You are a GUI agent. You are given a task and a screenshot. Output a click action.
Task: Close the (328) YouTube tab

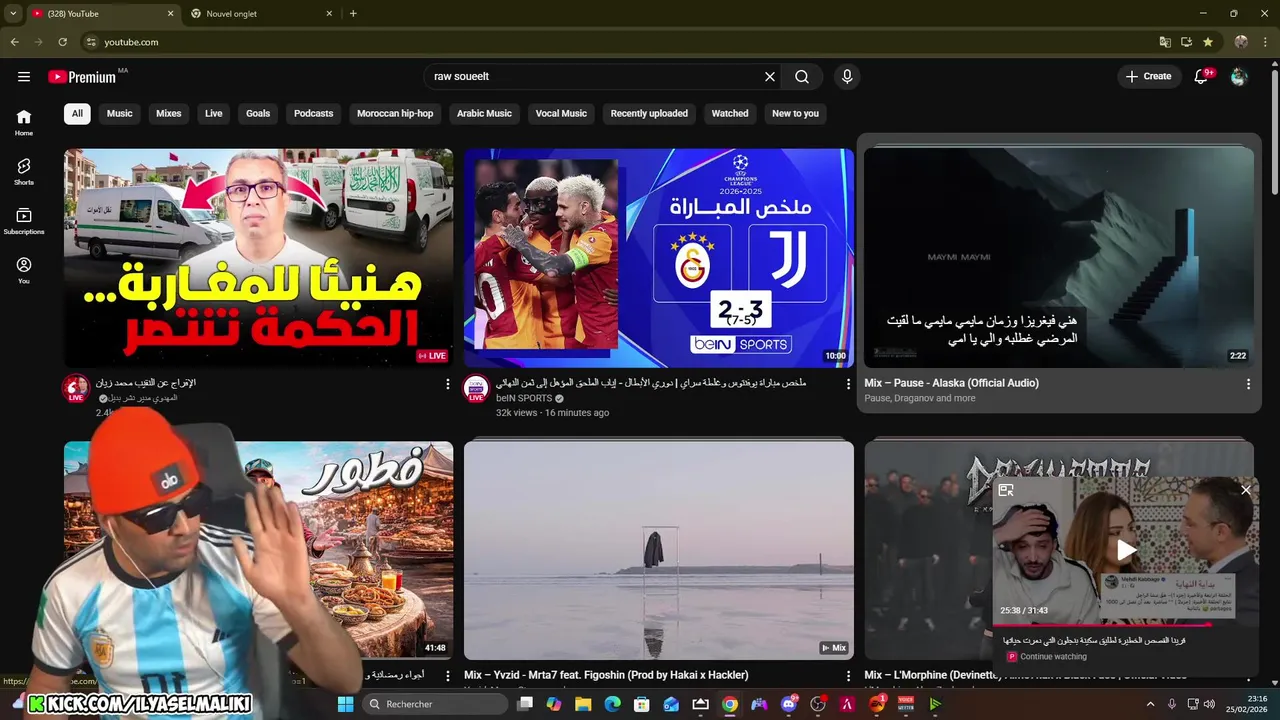(170, 13)
